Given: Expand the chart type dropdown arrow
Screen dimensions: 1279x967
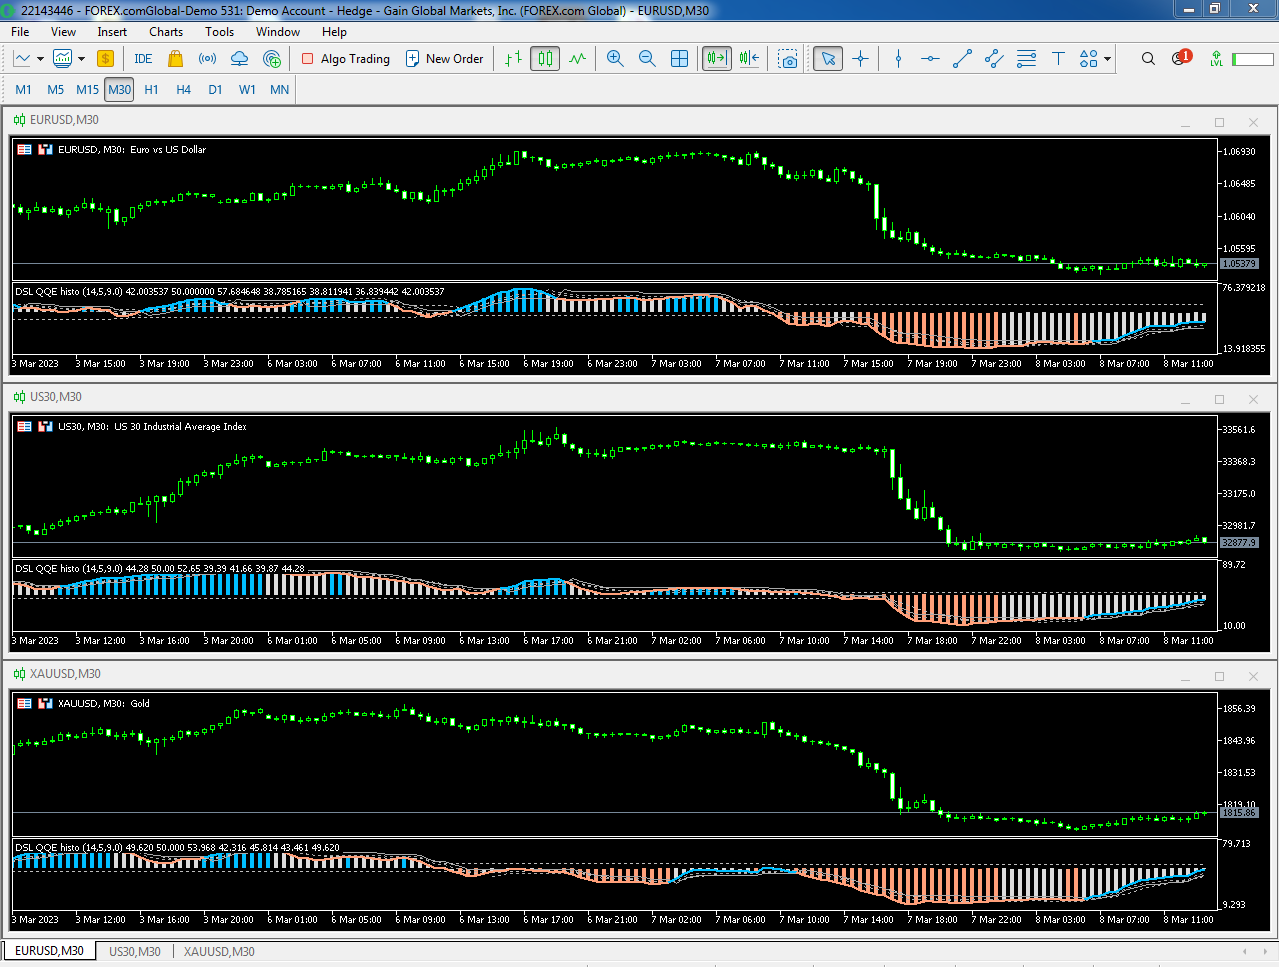Looking at the screenshot, I should point(40,59).
